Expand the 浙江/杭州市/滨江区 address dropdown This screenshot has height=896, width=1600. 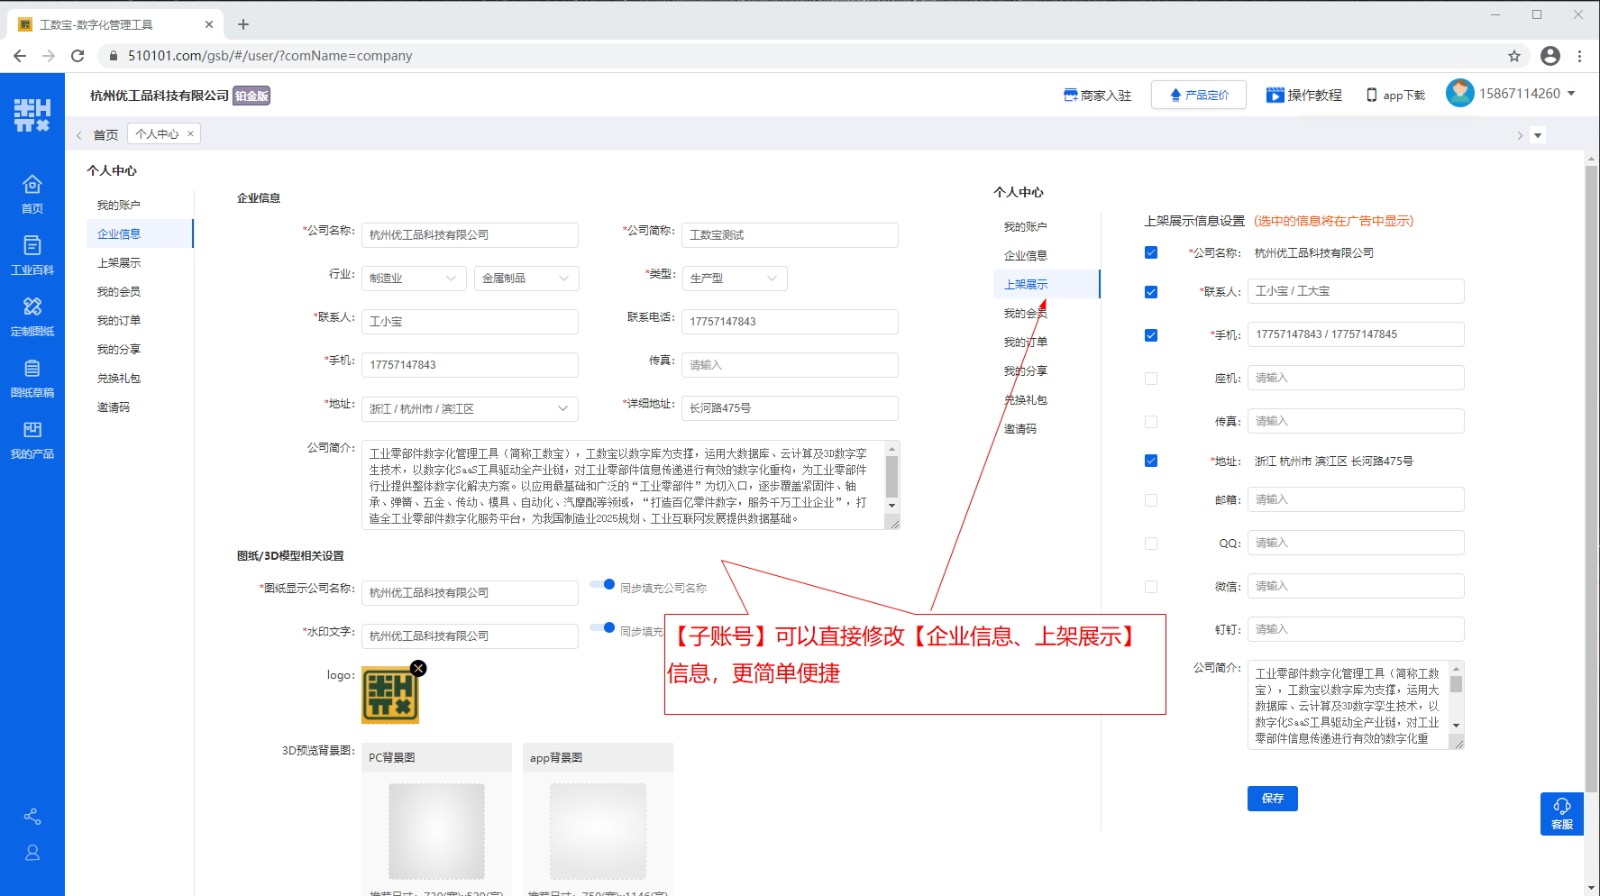click(468, 408)
